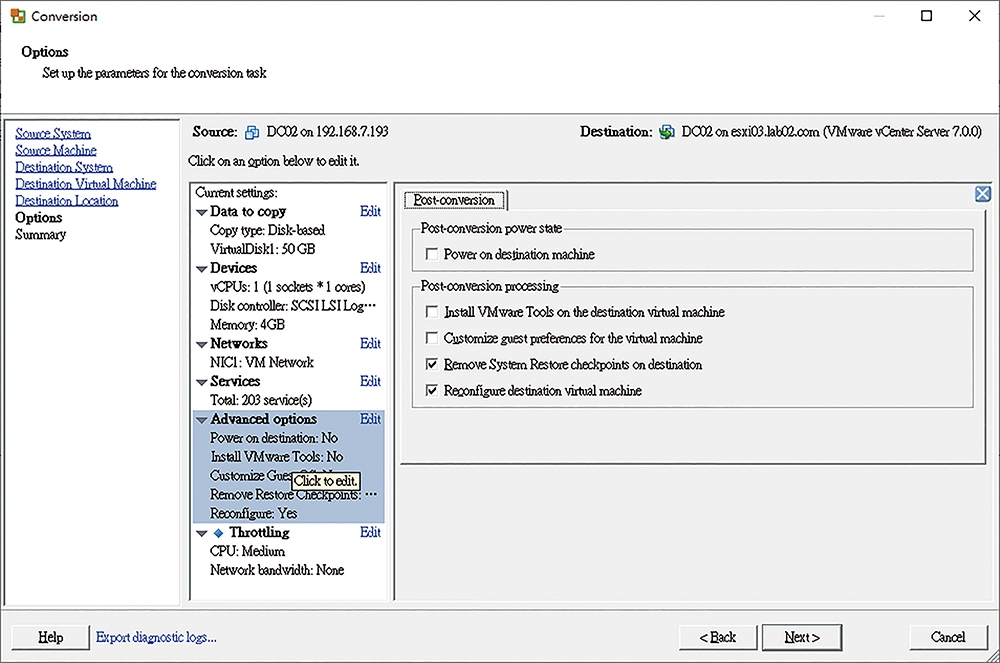The height and width of the screenshot is (663, 1000).
Task: Go to Destination System step
Action: point(64,167)
